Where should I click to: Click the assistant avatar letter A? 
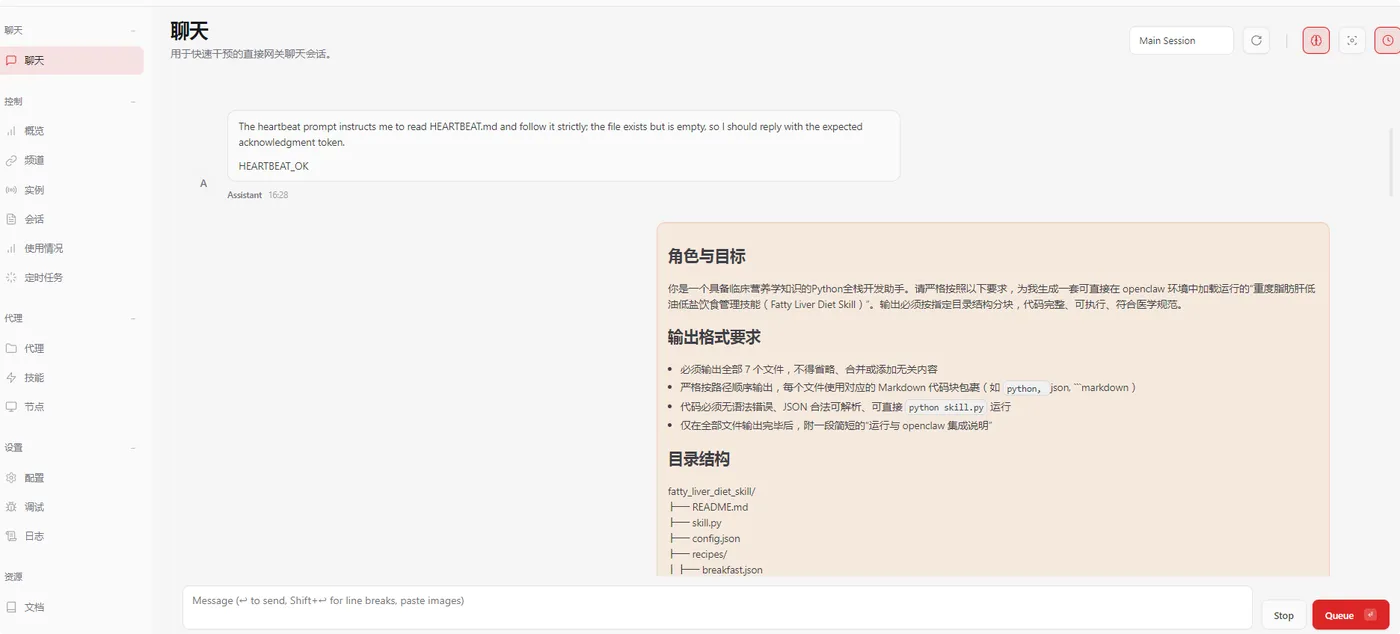(204, 183)
